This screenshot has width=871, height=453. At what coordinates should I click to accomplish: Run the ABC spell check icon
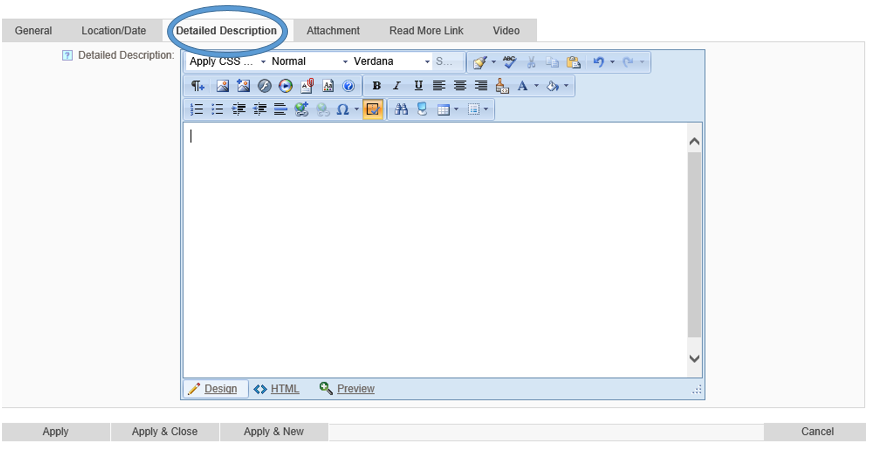click(509, 62)
